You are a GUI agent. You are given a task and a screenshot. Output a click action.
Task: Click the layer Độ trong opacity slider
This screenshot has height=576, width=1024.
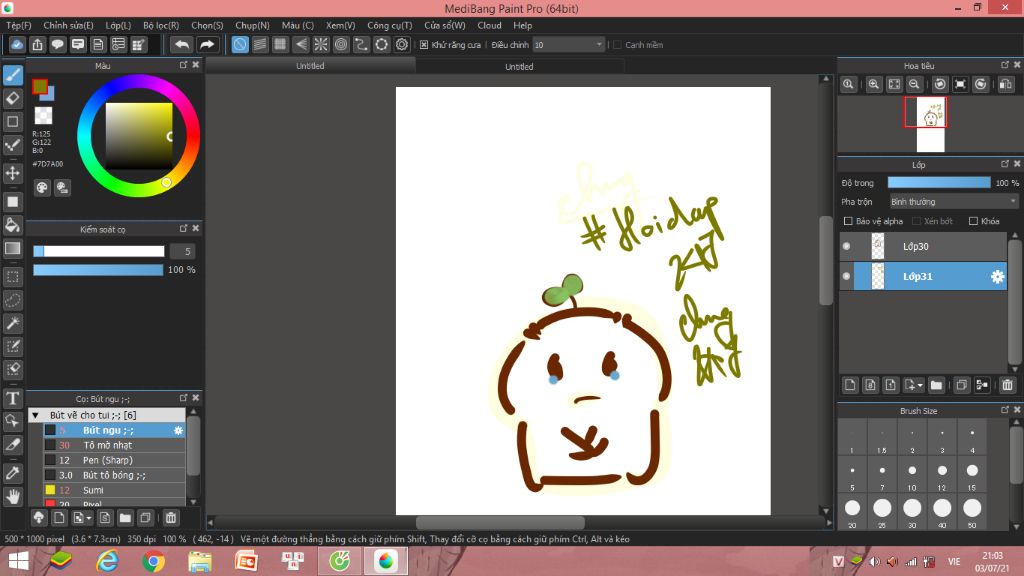(938, 183)
